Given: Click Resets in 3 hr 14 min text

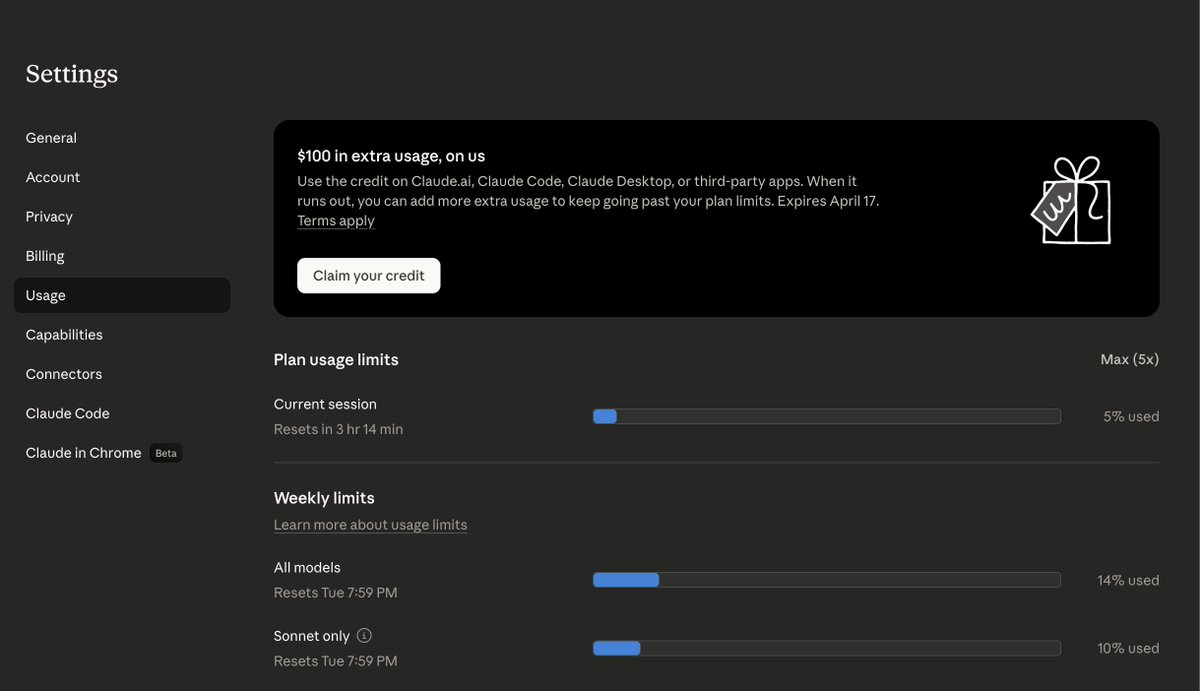Looking at the screenshot, I should pos(338,429).
